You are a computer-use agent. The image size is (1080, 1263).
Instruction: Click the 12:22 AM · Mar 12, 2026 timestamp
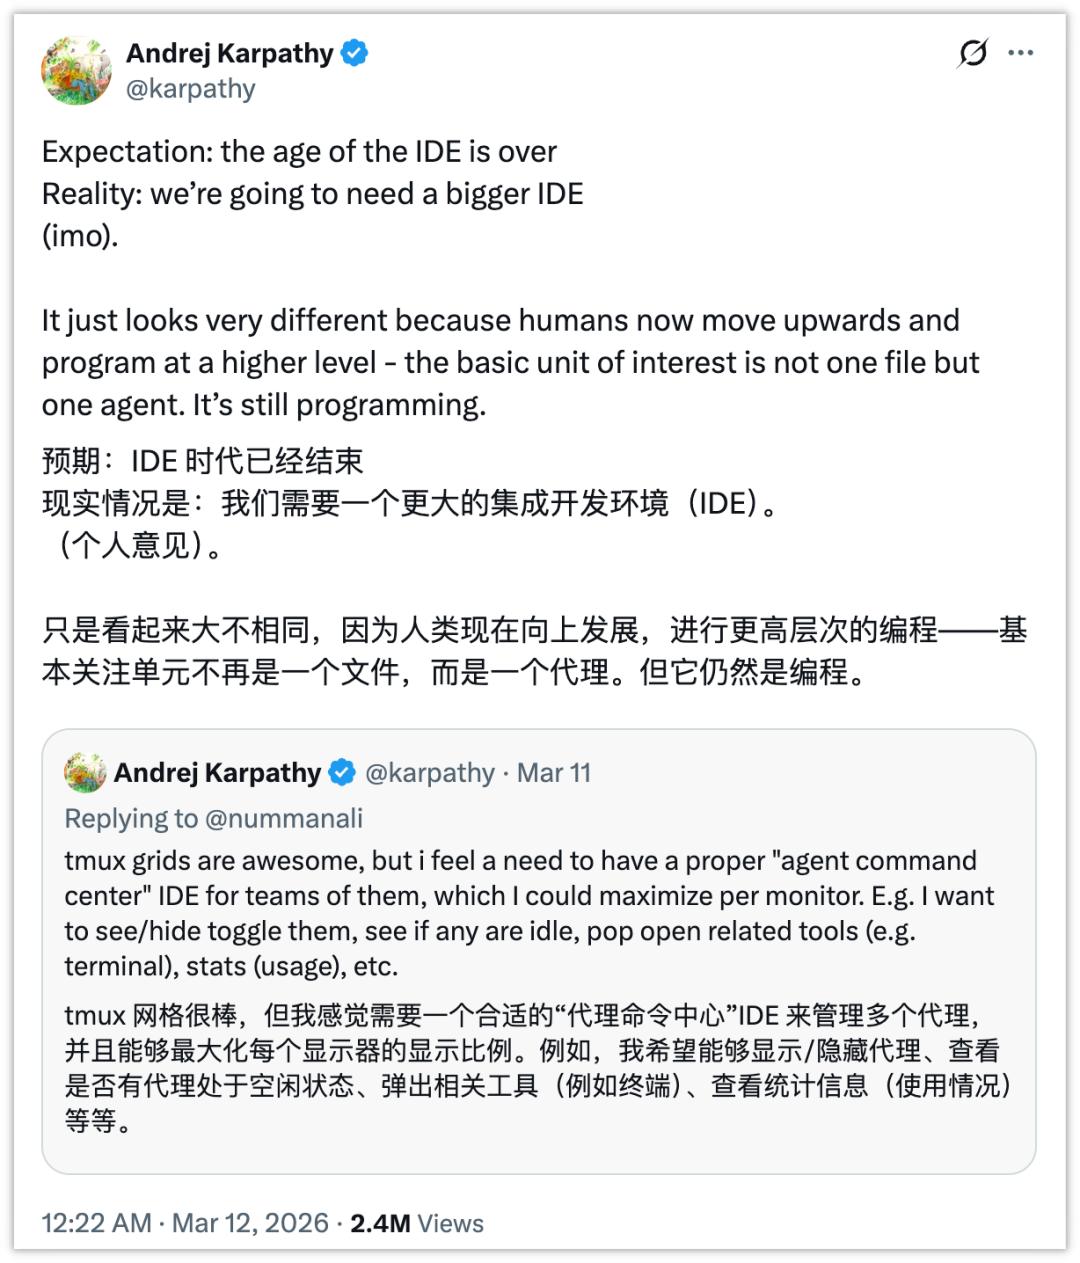(185, 1223)
